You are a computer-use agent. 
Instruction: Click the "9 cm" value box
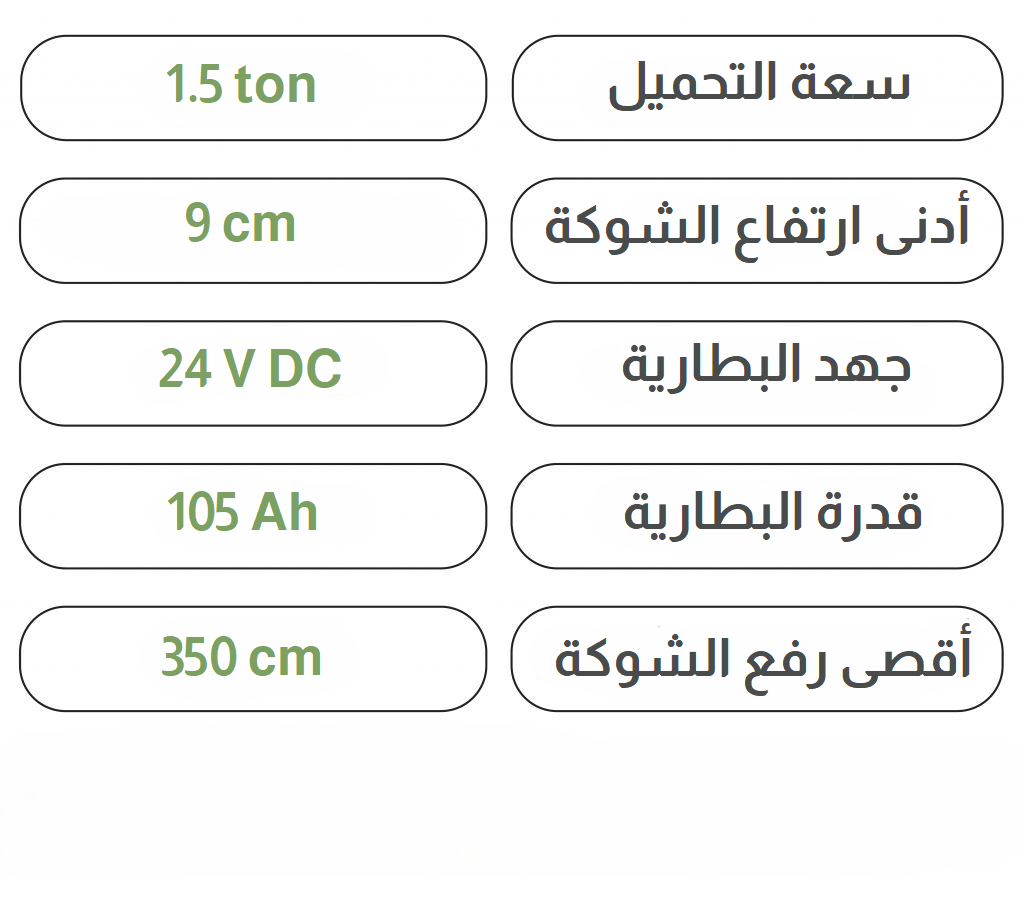pyautogui.click(x=253, y=230)
